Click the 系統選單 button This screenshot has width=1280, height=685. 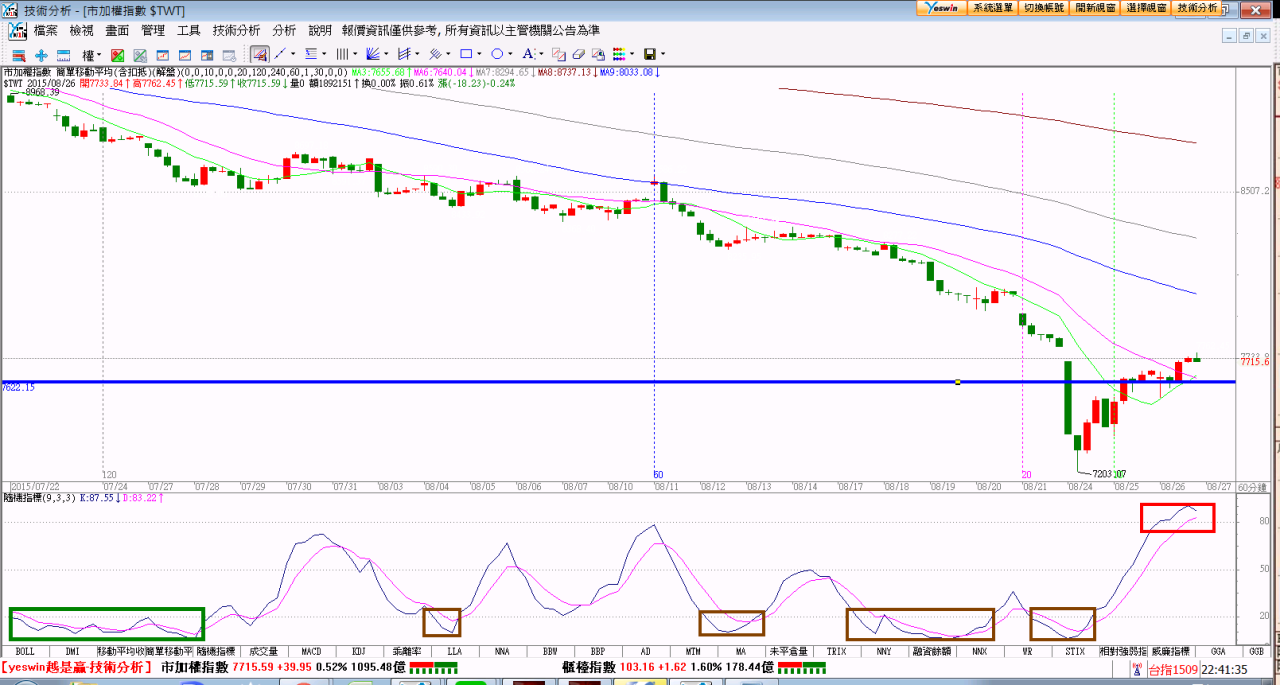(992, 8)
